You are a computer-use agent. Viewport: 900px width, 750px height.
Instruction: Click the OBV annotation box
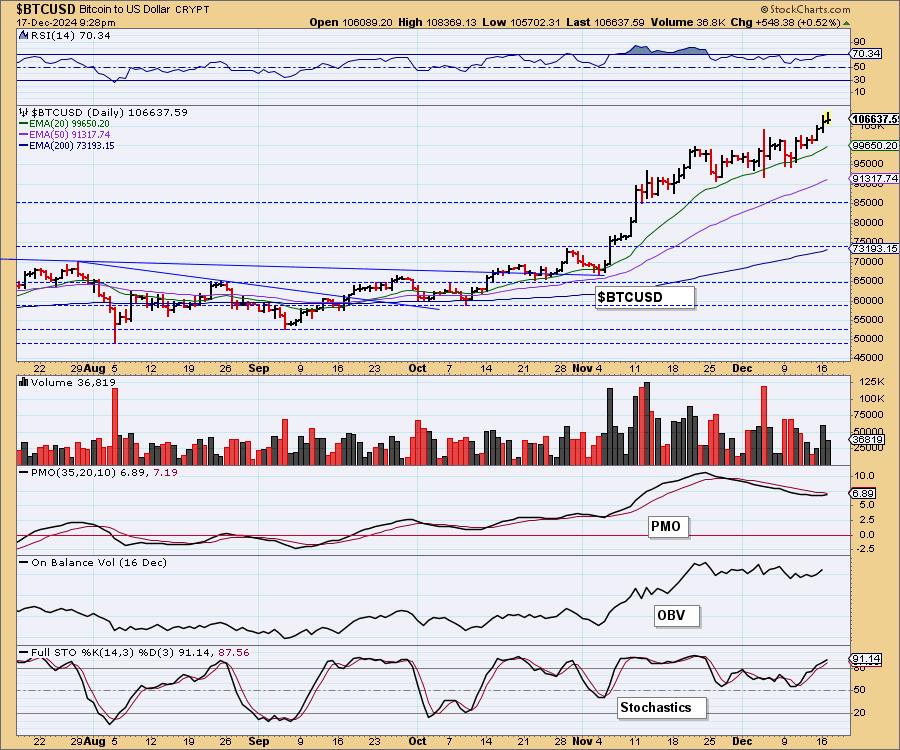(x=677, y=615)
